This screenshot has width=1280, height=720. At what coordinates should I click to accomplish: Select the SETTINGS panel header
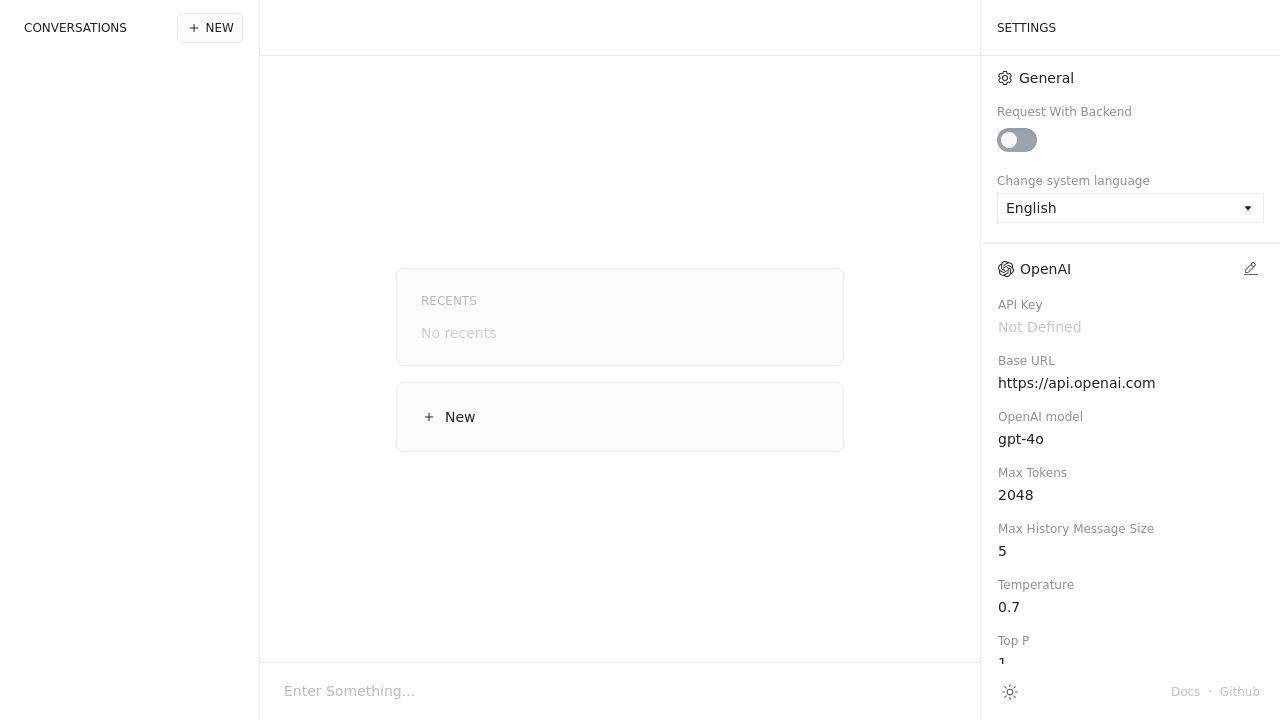(x=1026, y=28)
